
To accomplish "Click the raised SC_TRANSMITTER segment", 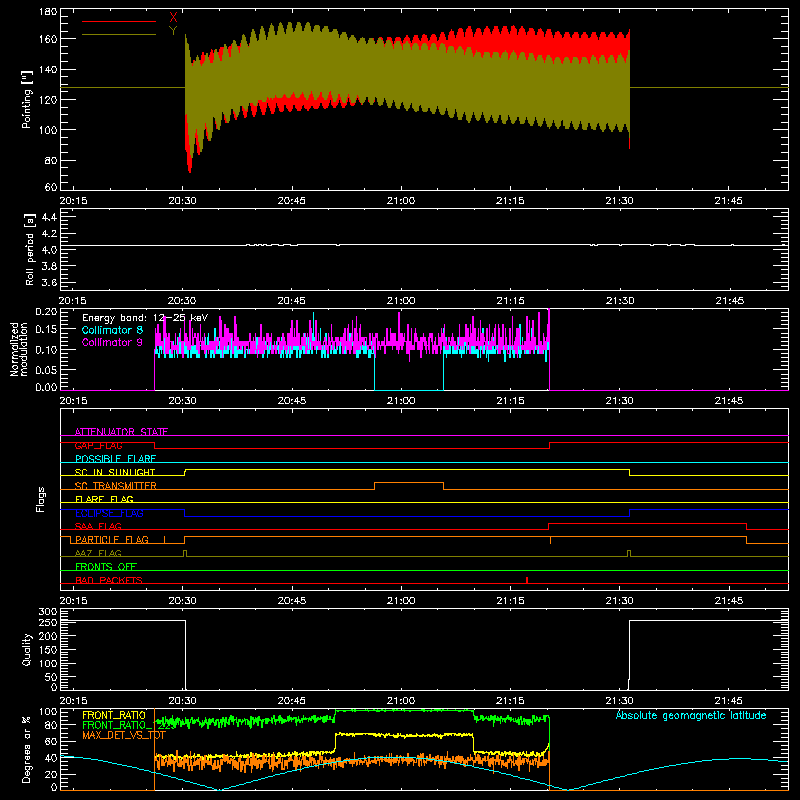I will click(x=409, y=483).
